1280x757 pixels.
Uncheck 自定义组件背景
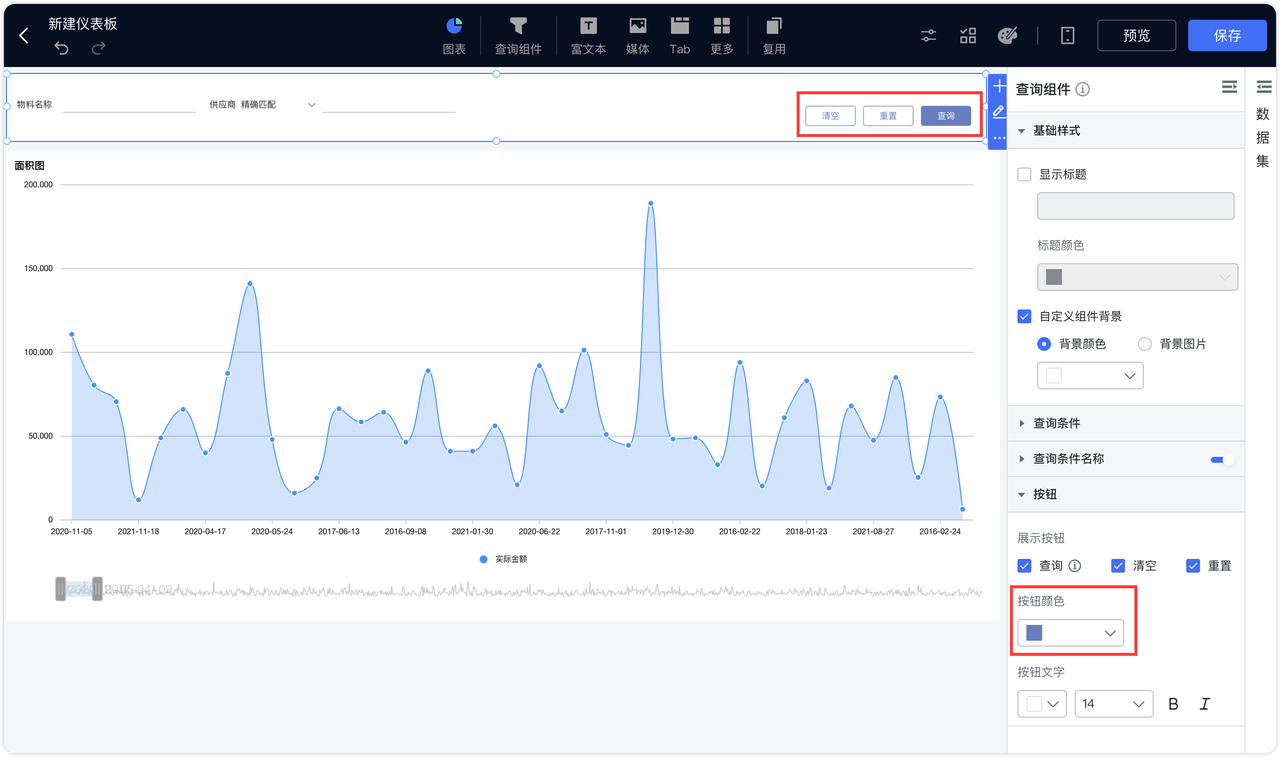point(1024,316)
